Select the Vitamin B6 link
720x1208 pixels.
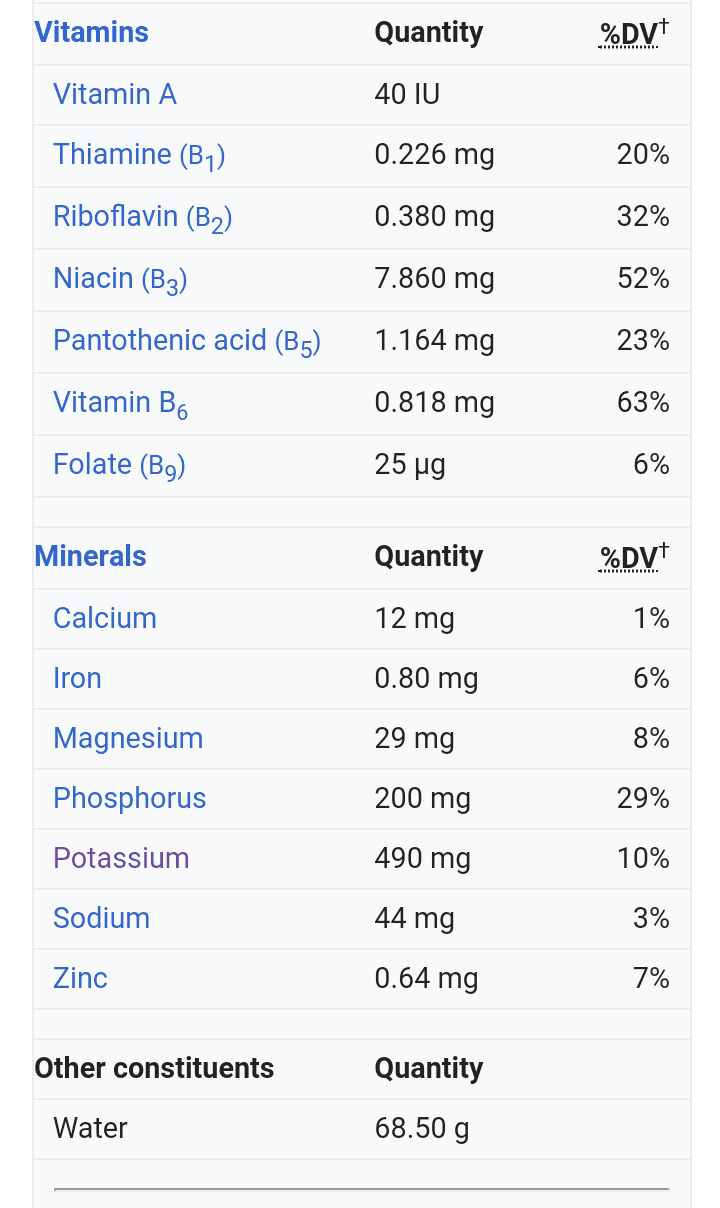120,403
